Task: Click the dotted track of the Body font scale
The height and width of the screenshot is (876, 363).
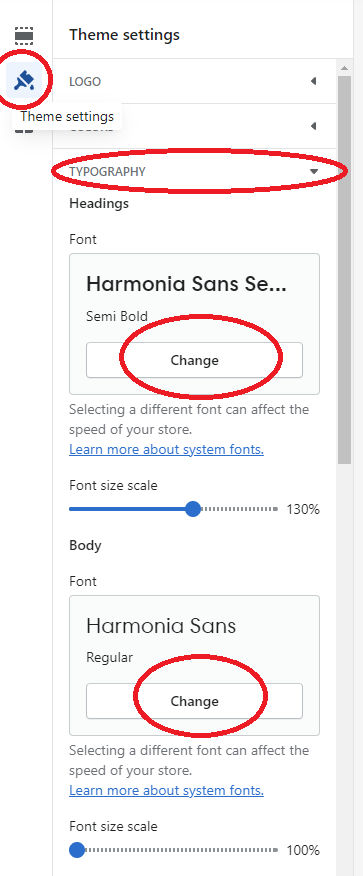Action: [x=181, y=850]
